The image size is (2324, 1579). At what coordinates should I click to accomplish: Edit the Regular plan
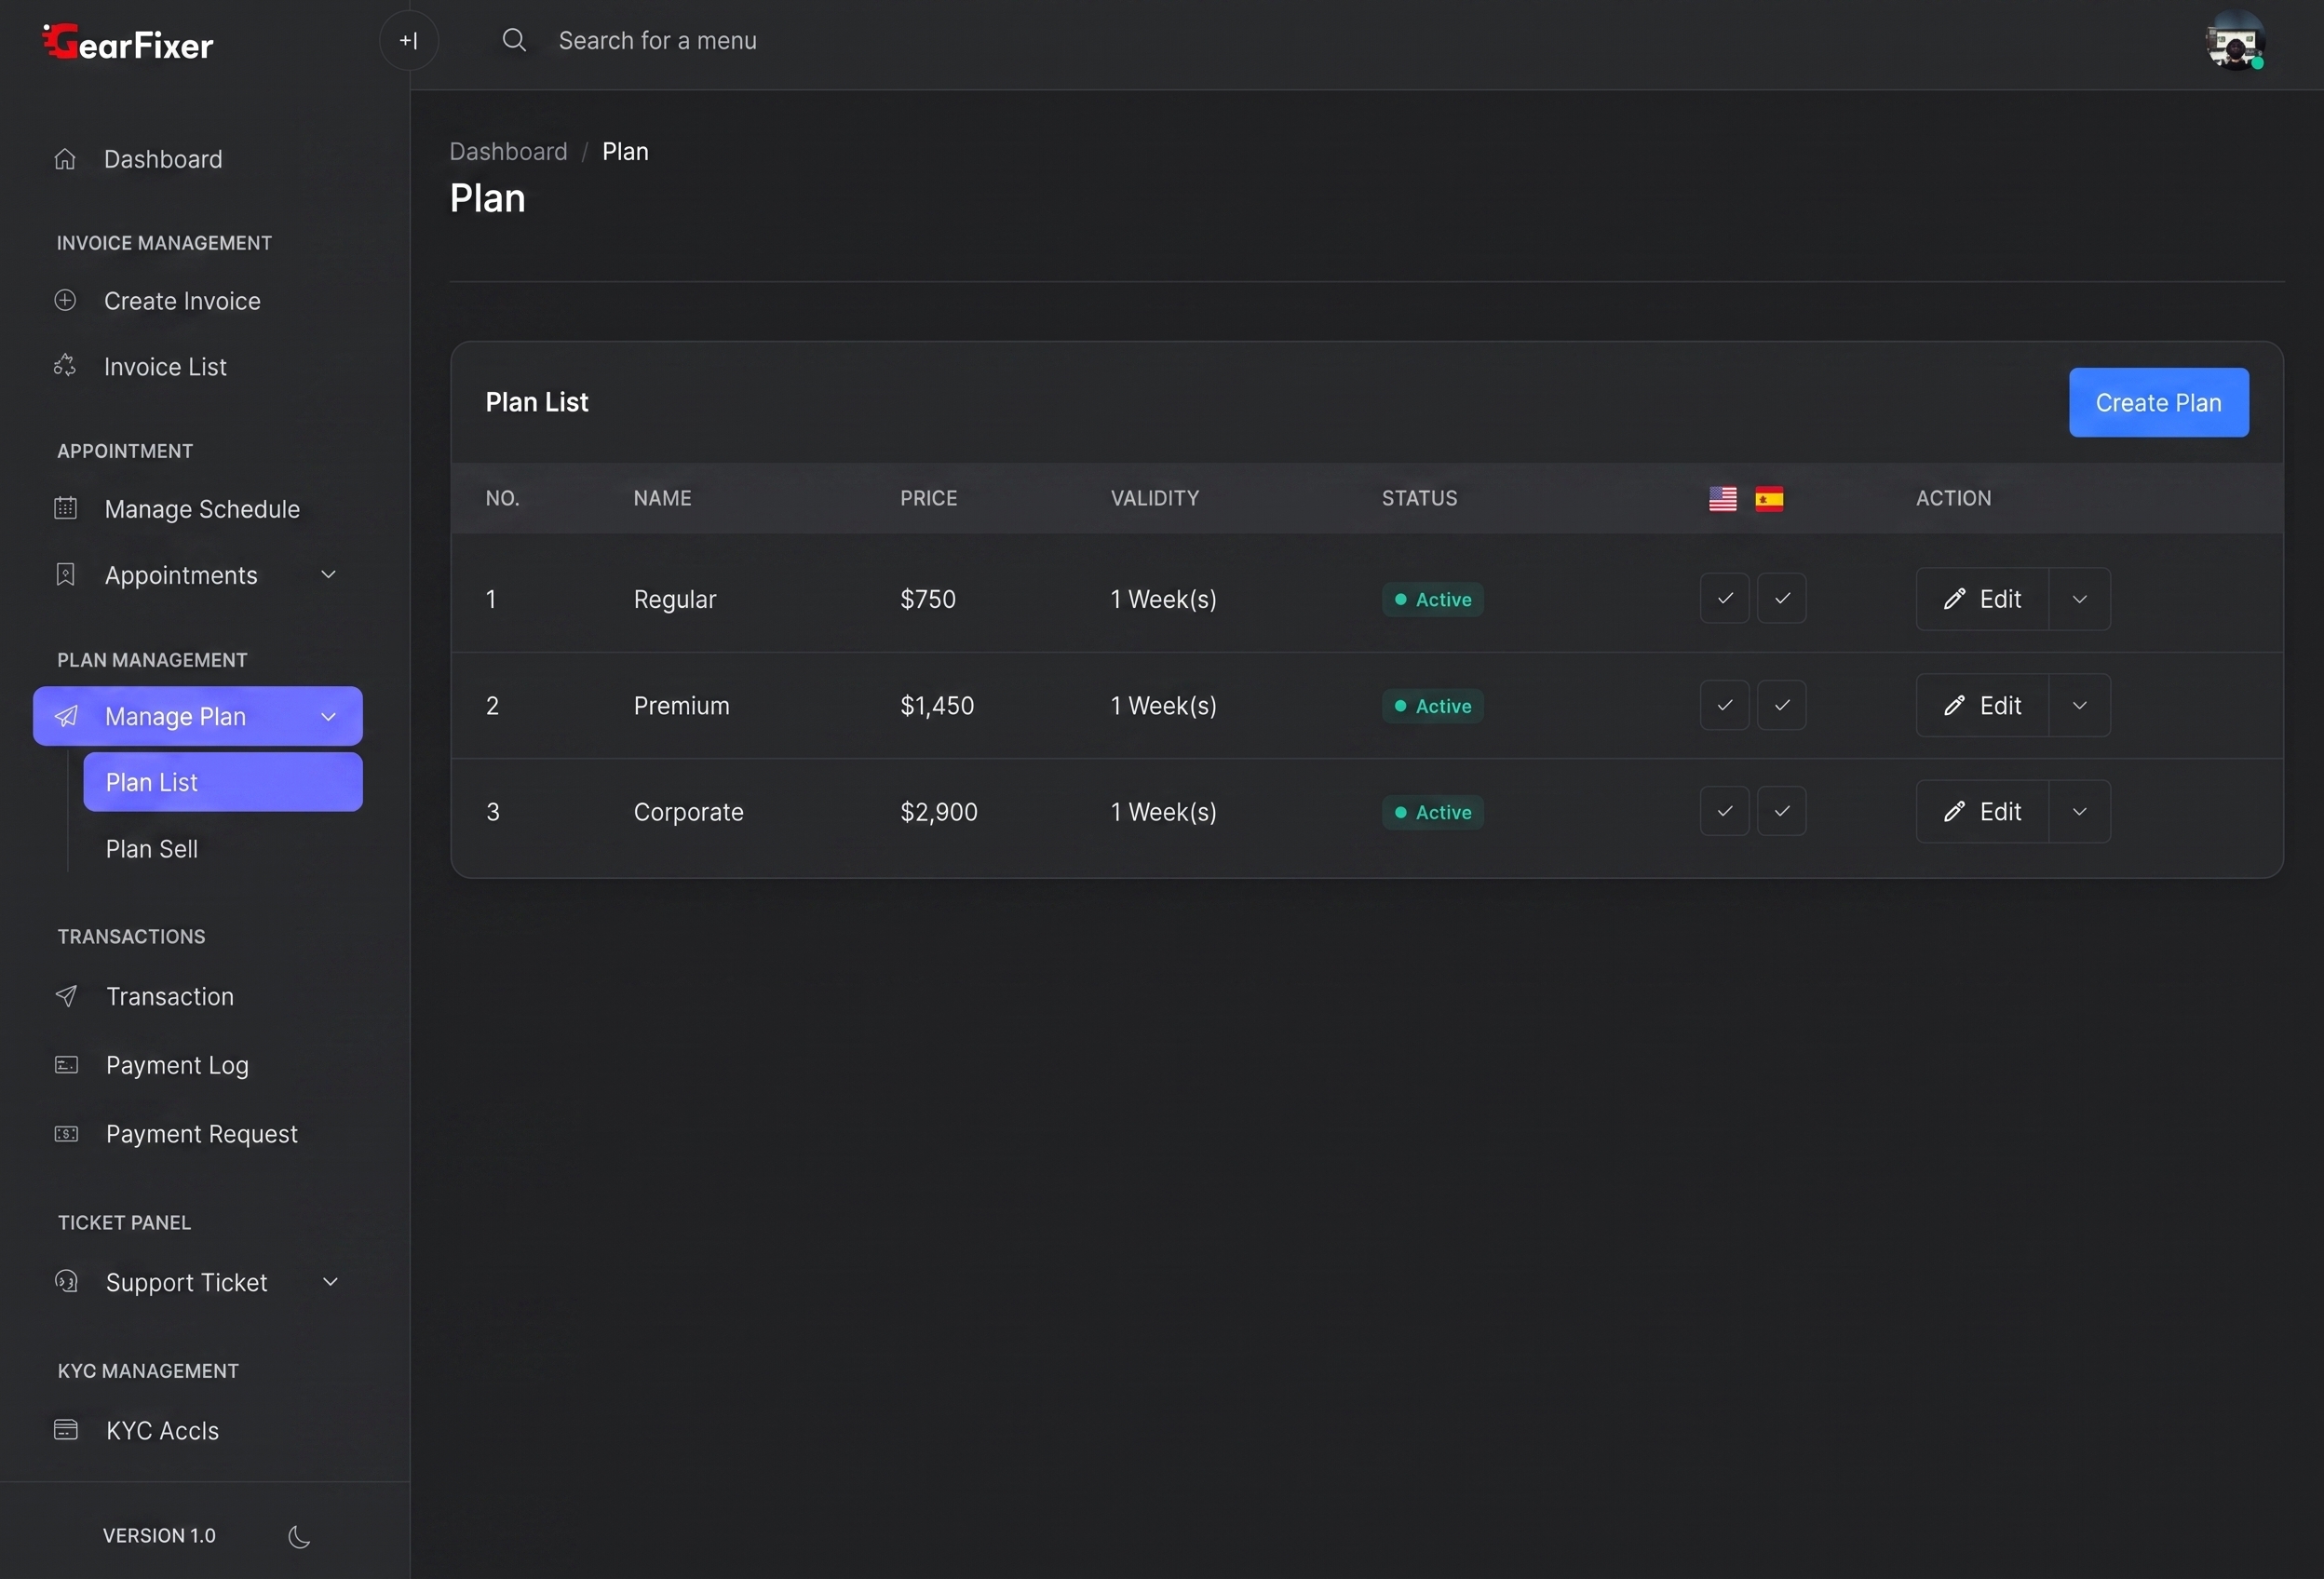[1982, 599]
